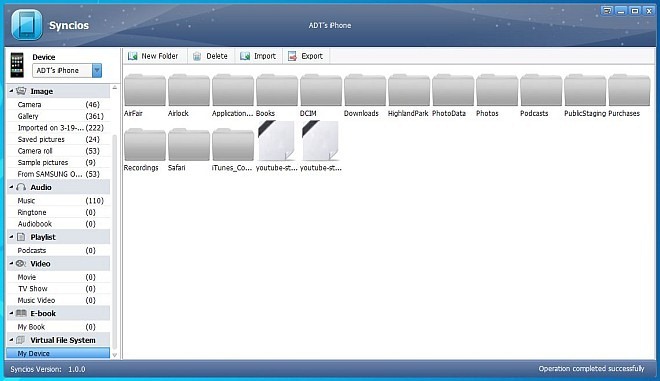Click the Video section camera icon
Screen dimensions: 660x381
point(21,264)
